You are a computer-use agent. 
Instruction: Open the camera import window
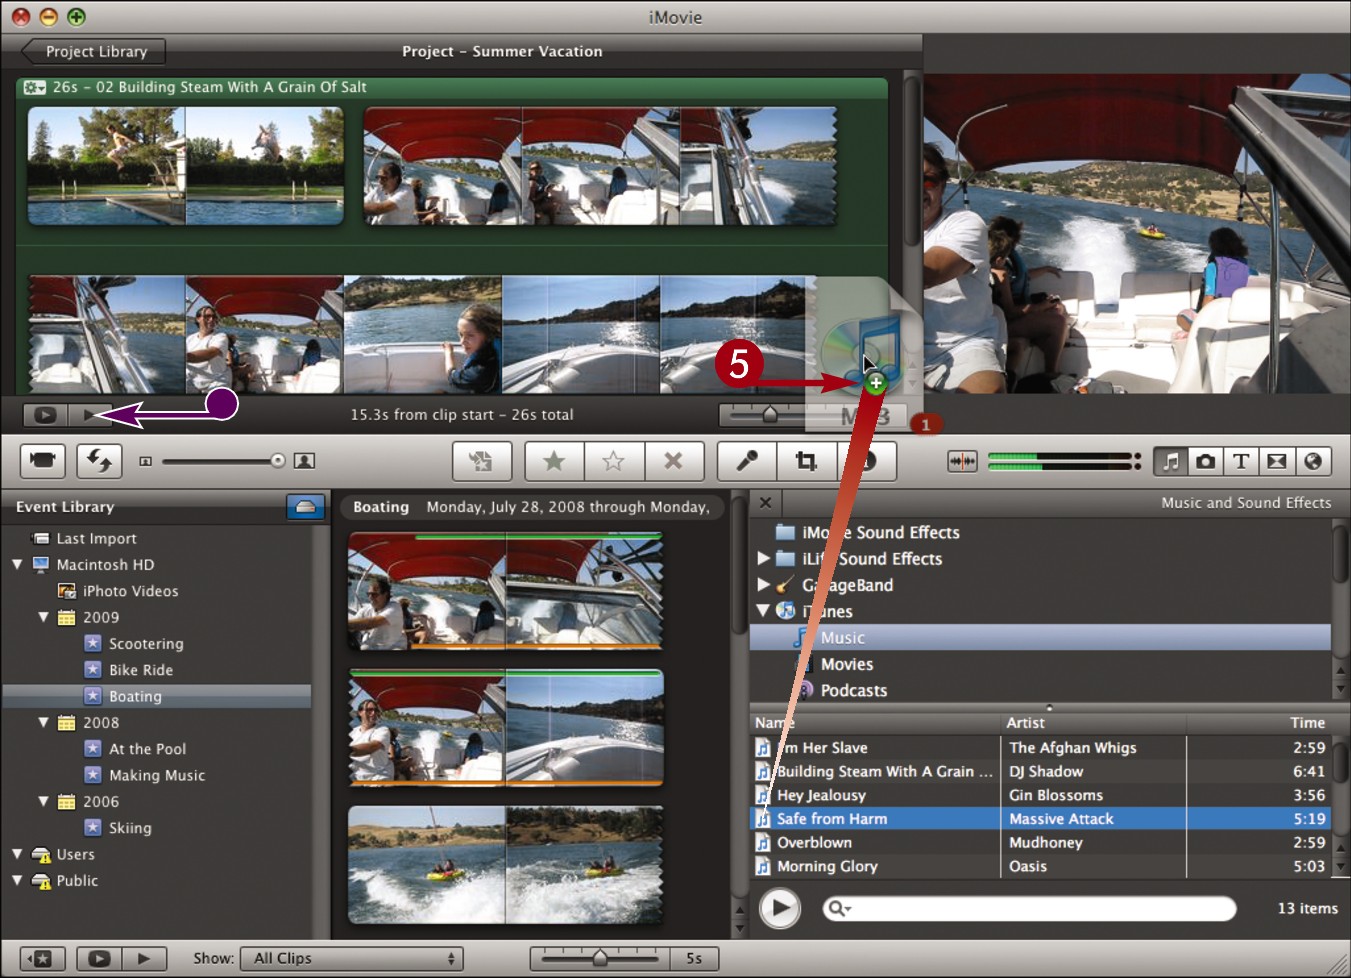(42, 461)
